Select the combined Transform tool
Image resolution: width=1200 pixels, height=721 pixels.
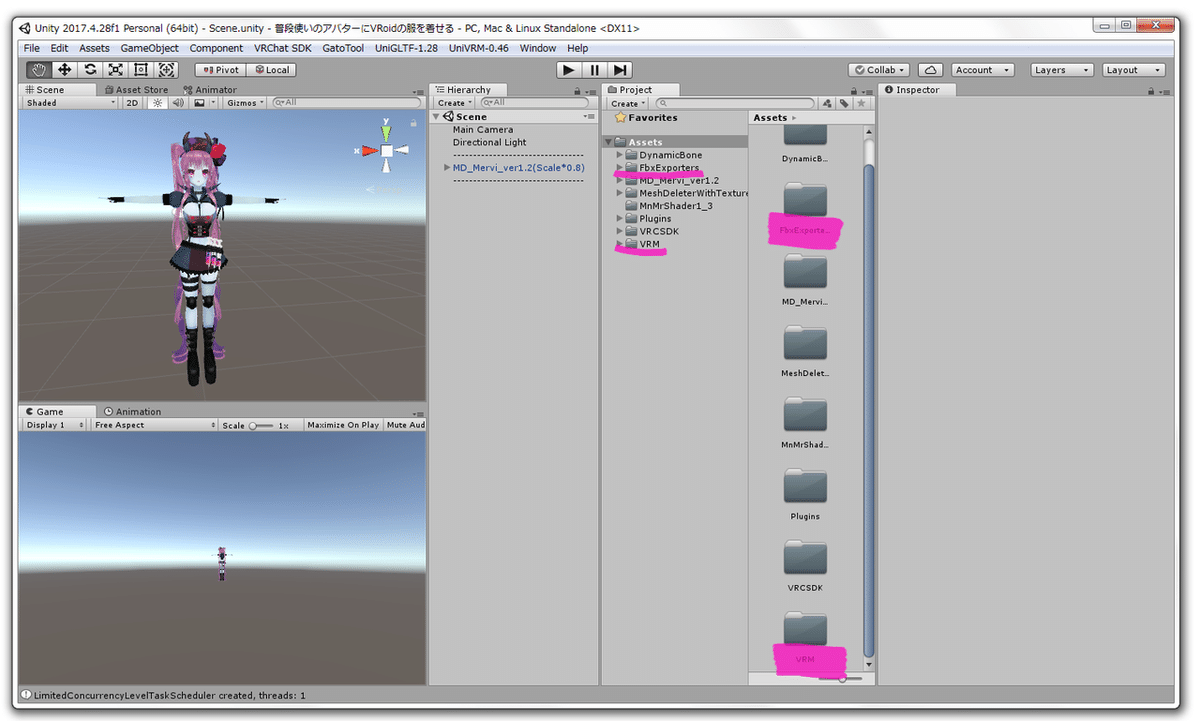(x=166, y=69)
